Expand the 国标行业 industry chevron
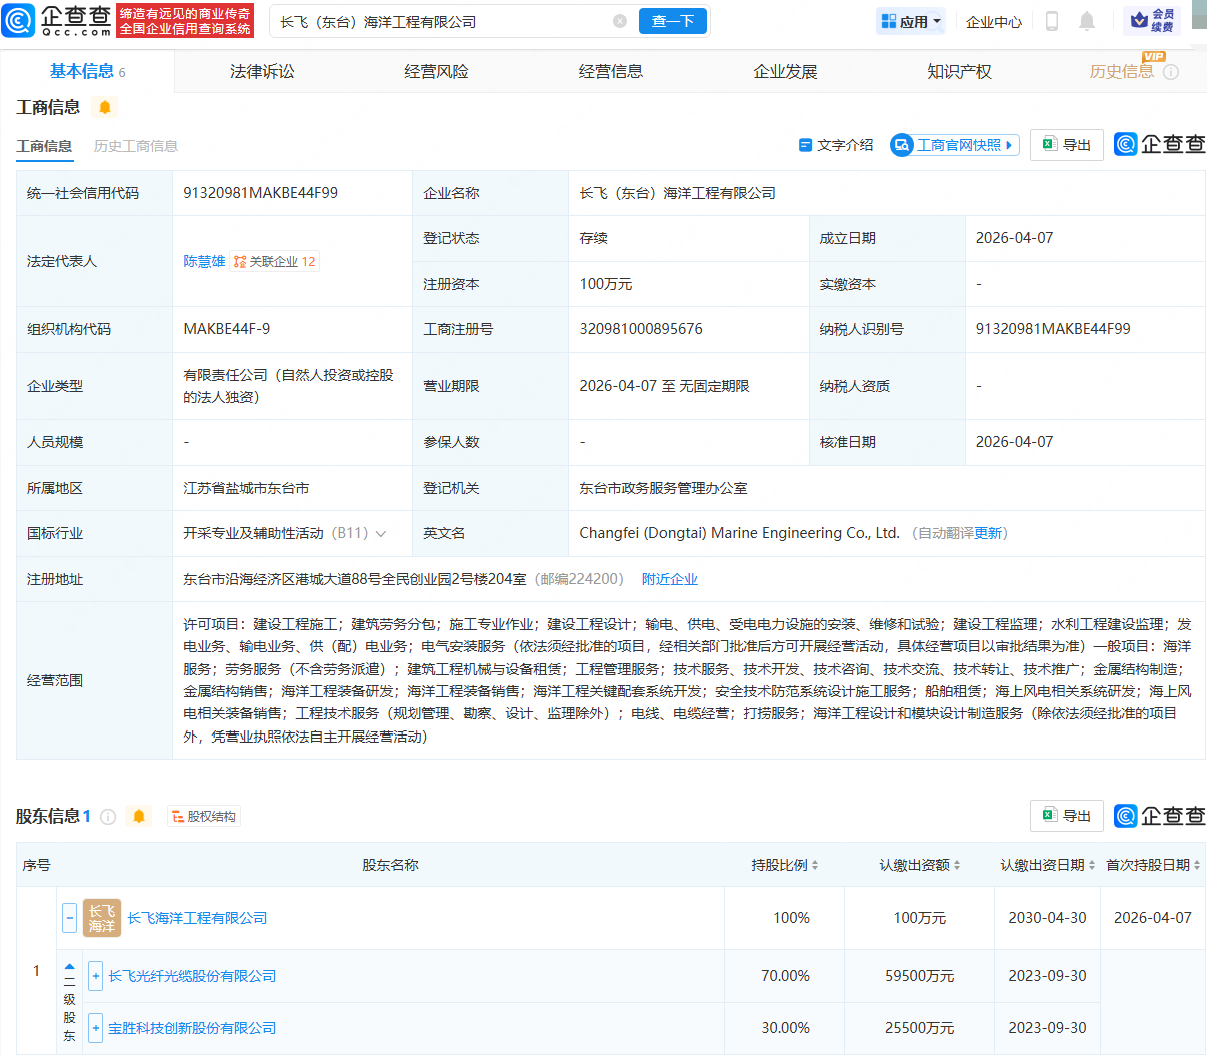This screenshot has height=1055, width=1207. [381, 534]
